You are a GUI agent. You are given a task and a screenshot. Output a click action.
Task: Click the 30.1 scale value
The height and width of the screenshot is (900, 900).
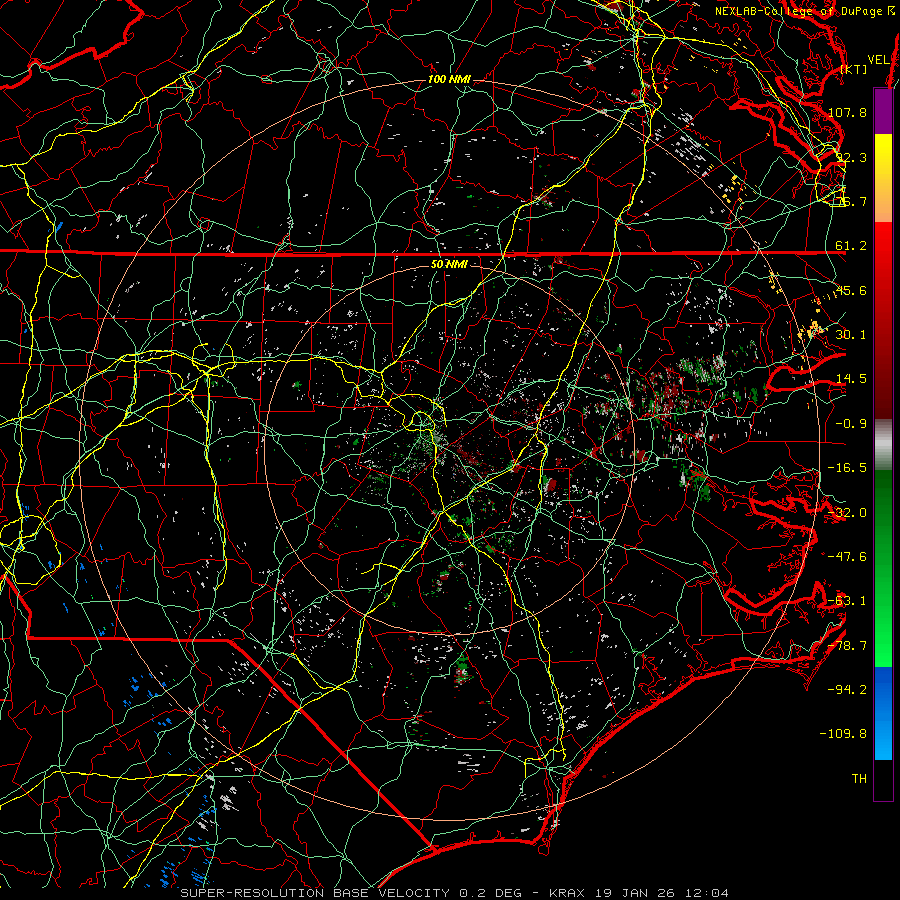coord(851,335)
